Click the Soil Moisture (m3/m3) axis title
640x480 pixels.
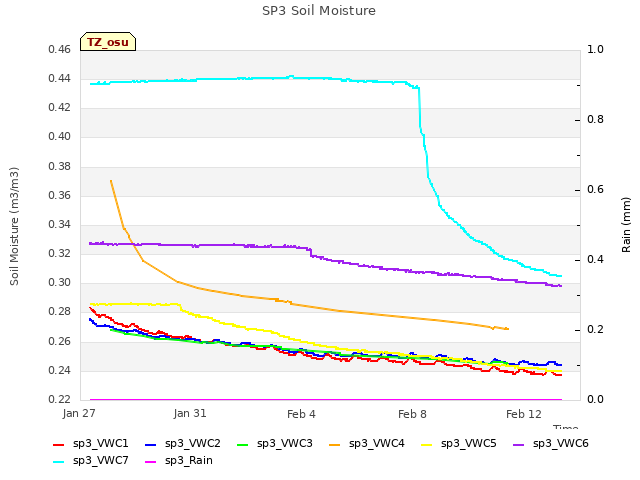[14, 226]
